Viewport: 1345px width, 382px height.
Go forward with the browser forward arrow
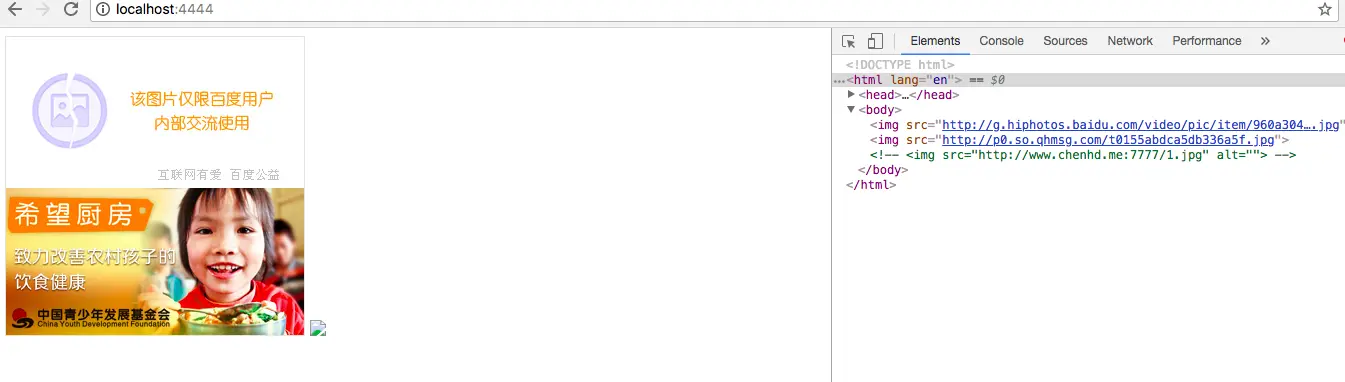43,10
